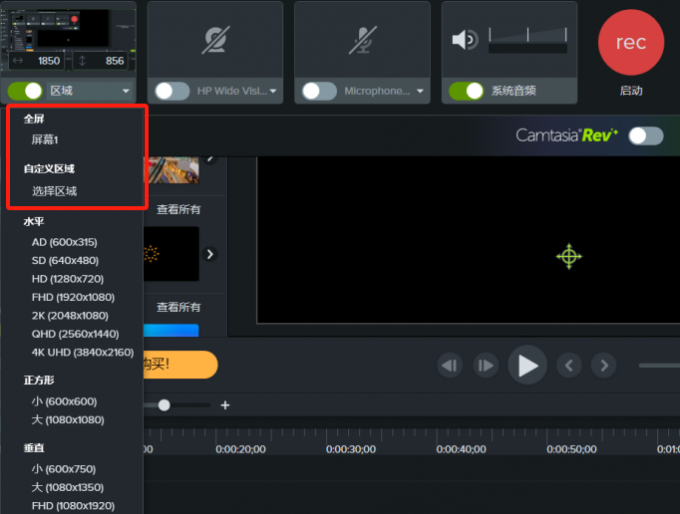680x514 pixels.
Task: Jump to next marker with right chevron
Action: [604, 366]
